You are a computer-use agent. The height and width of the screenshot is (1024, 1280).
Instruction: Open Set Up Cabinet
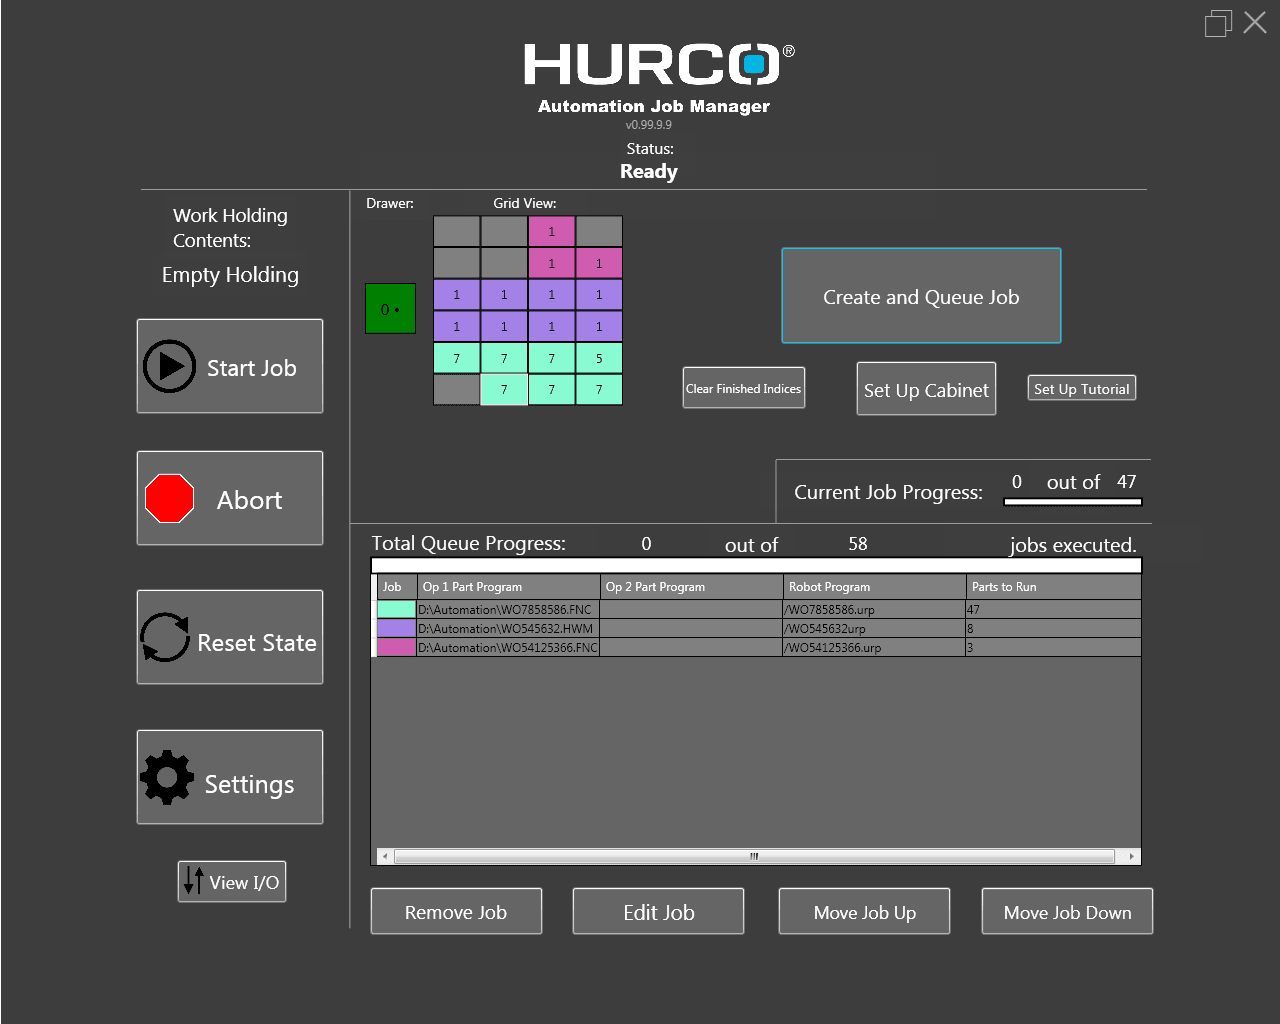(x=926, y=389)
